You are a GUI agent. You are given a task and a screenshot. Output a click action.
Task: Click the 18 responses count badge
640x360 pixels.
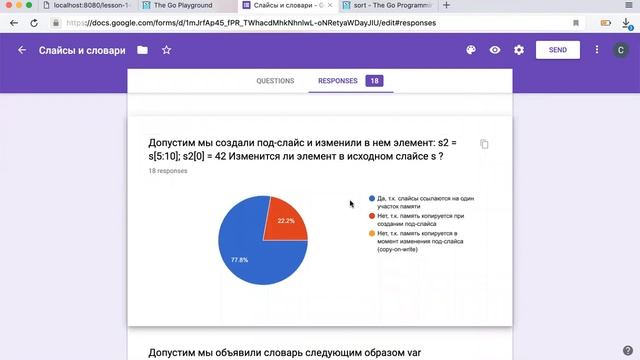[x=374, y=81]
